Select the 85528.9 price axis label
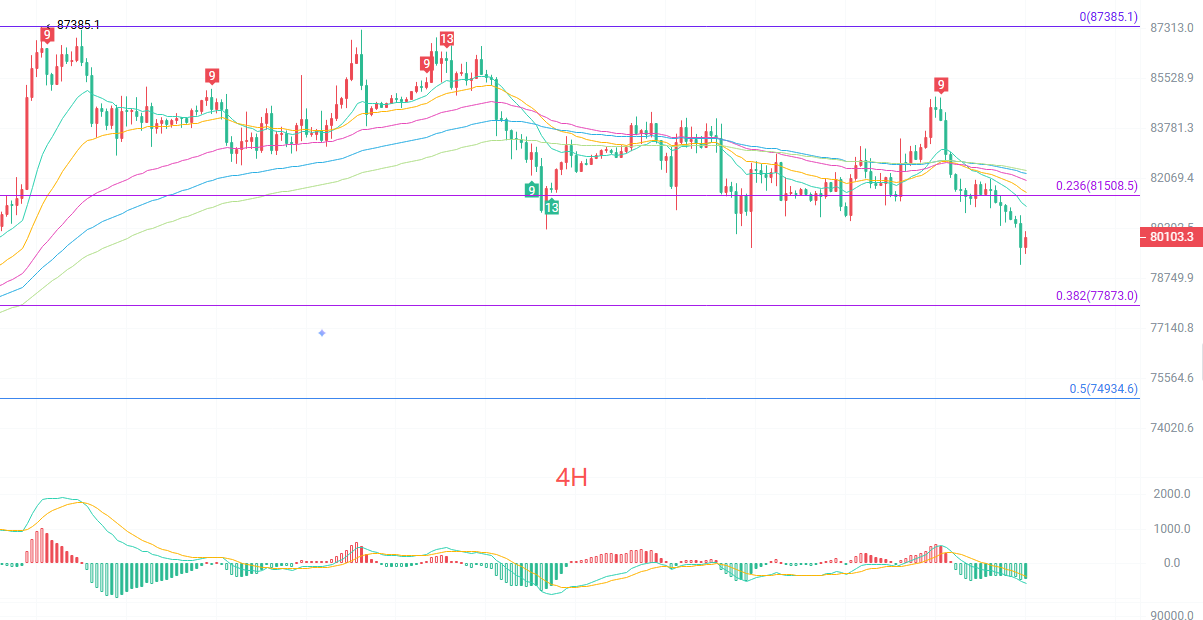Viewport: 1203px width, 620px height. [x=1173, y=78]
